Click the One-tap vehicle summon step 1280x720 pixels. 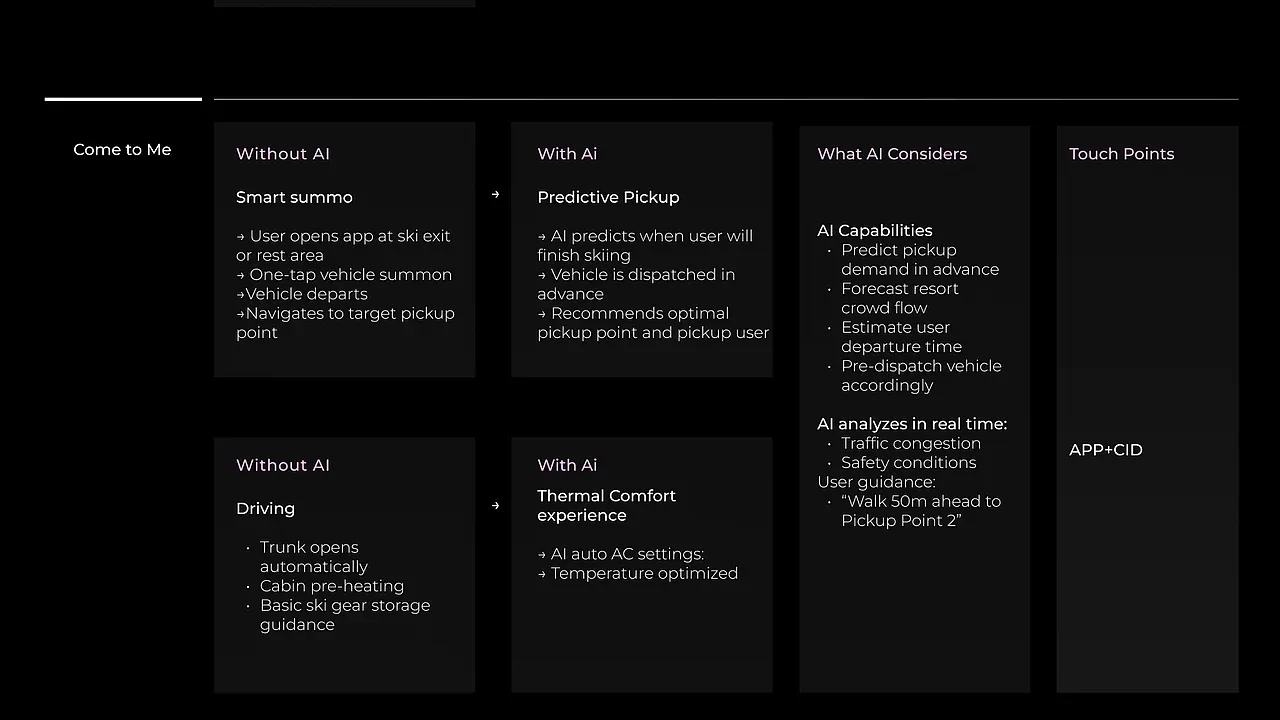(344, 275)
